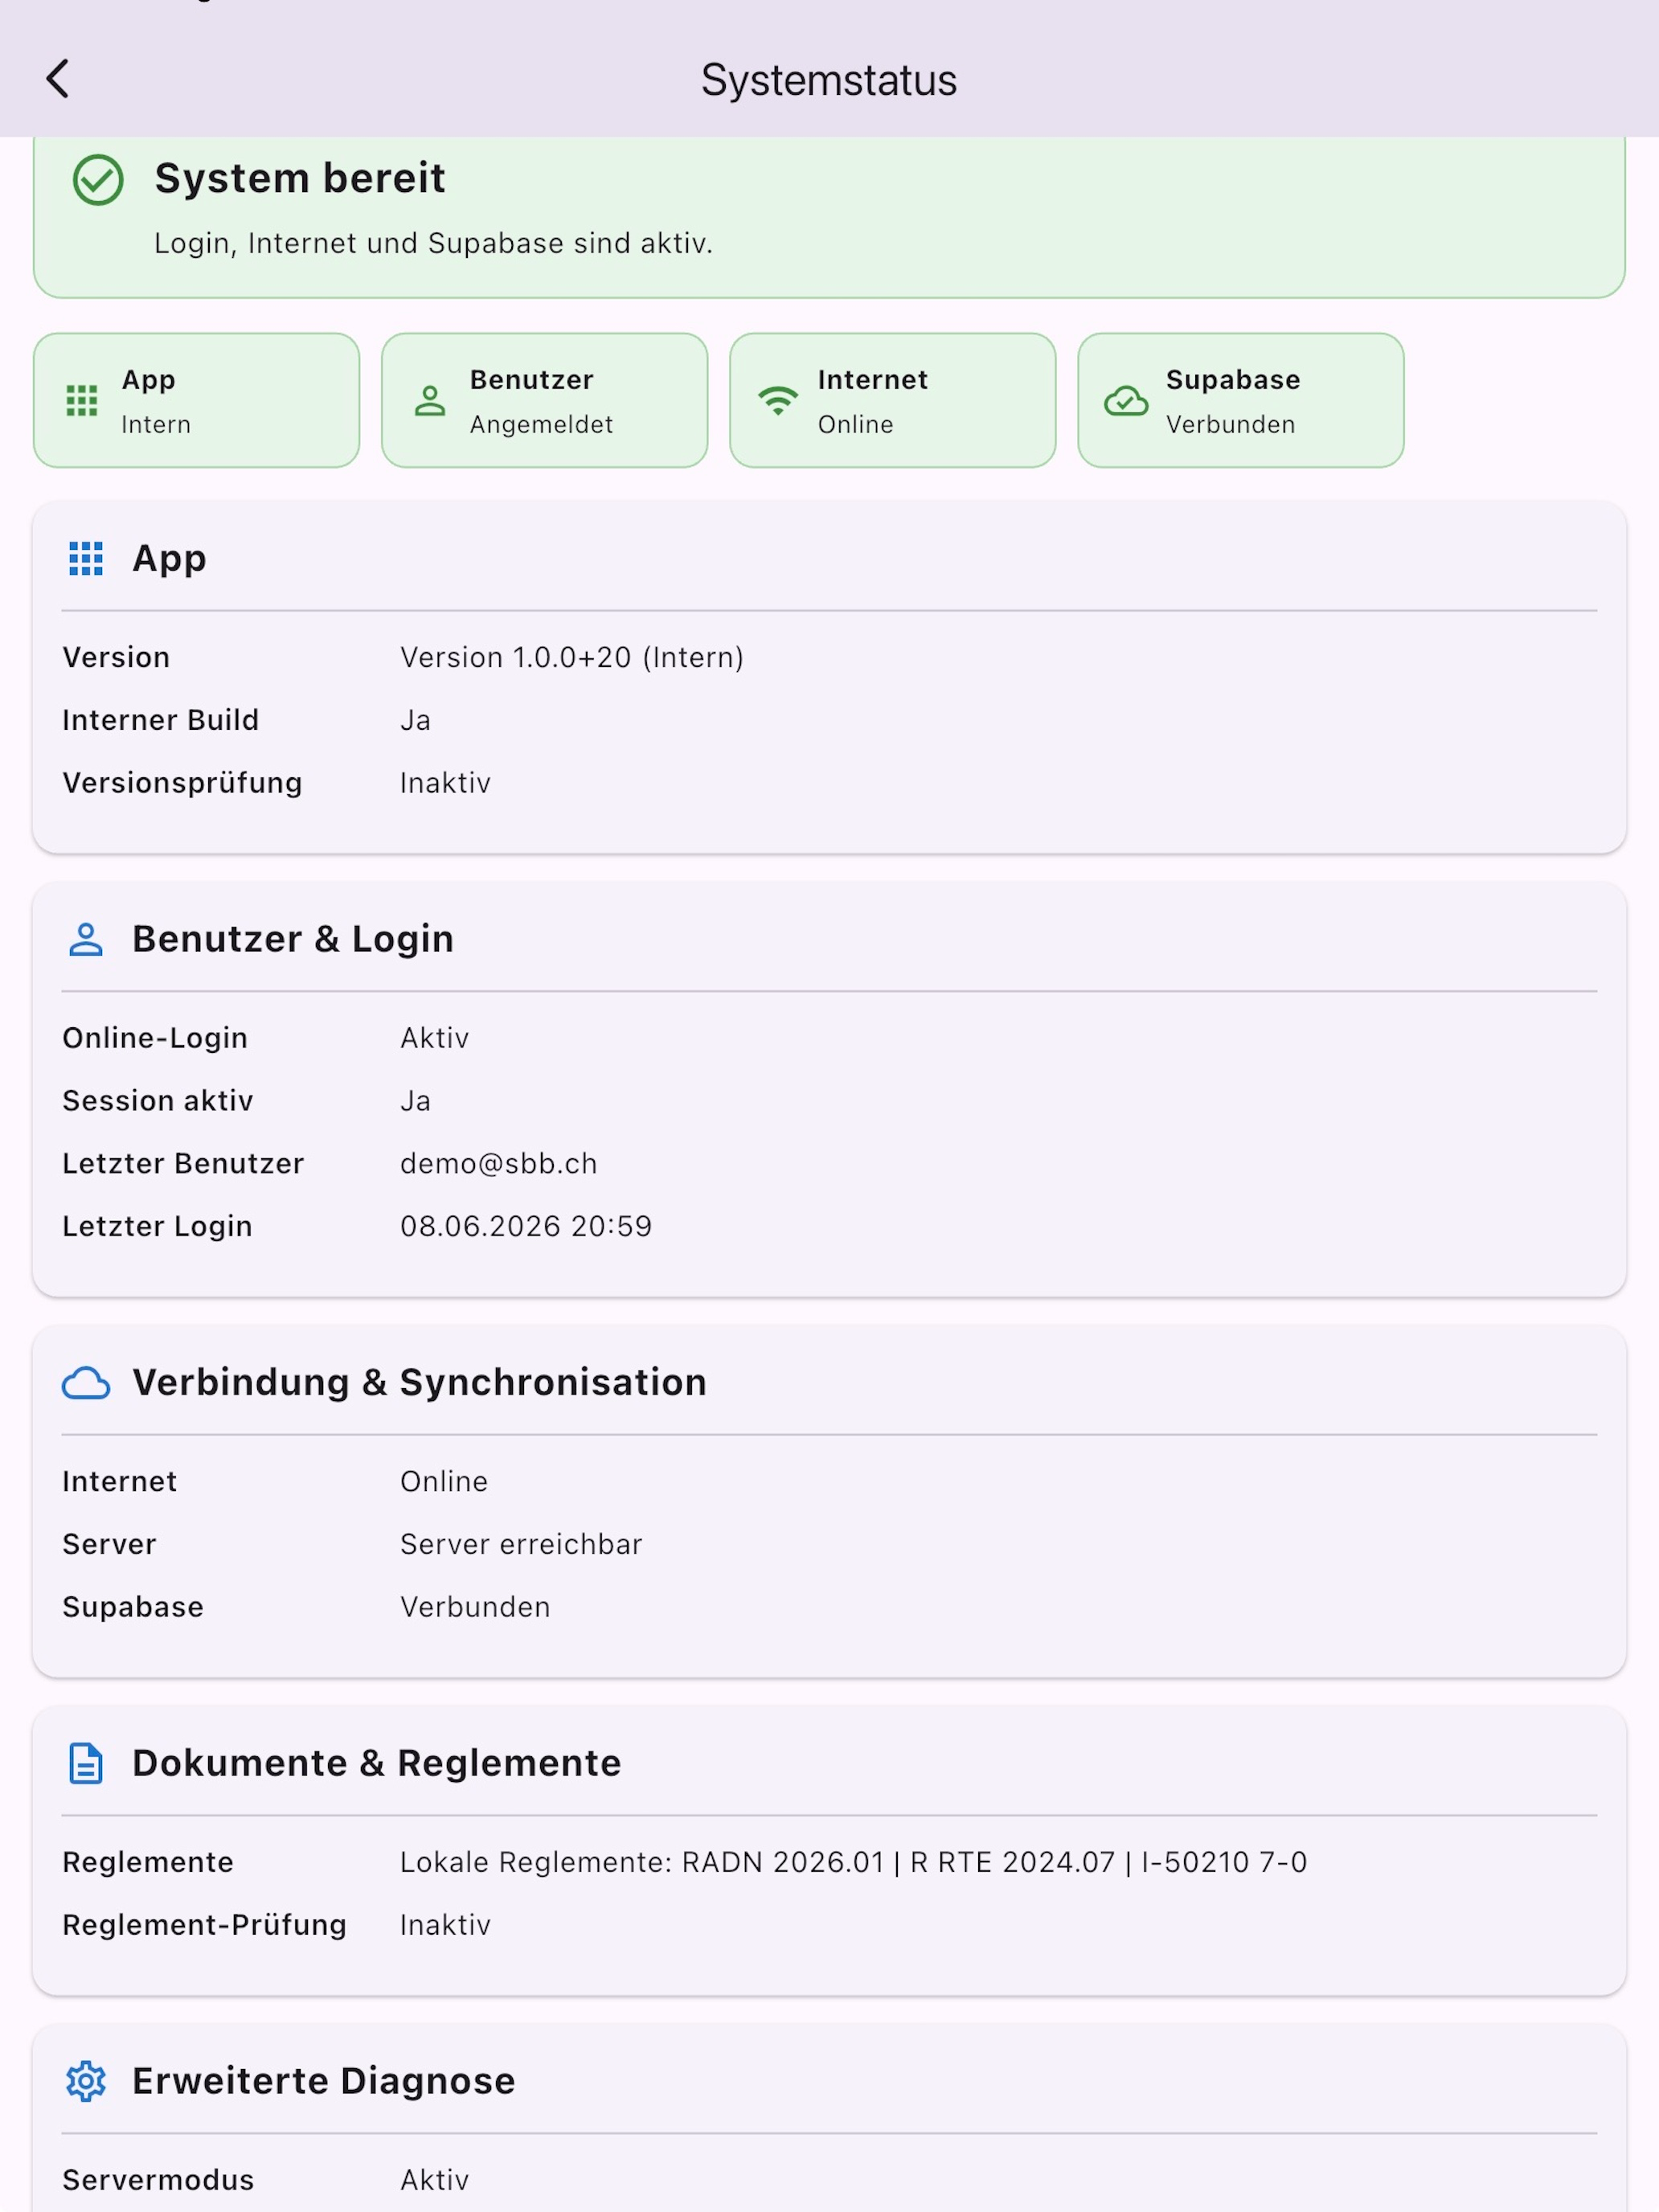Tap the Servermodus value 'Aktiv'
Screen dimensions: 1659x2212
(x=434, y=2180)
